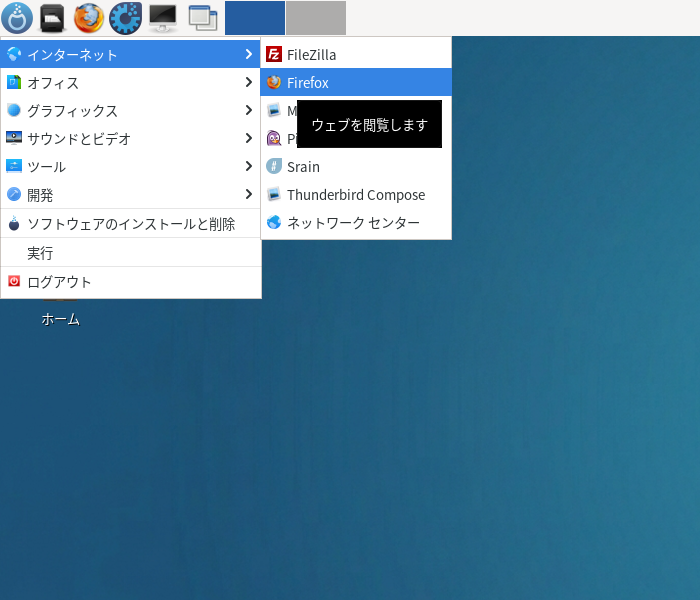Expand the サウンドとビデオ submenu arrow
The height and width of the screenshot is (600, 700).
coord(249,138)
